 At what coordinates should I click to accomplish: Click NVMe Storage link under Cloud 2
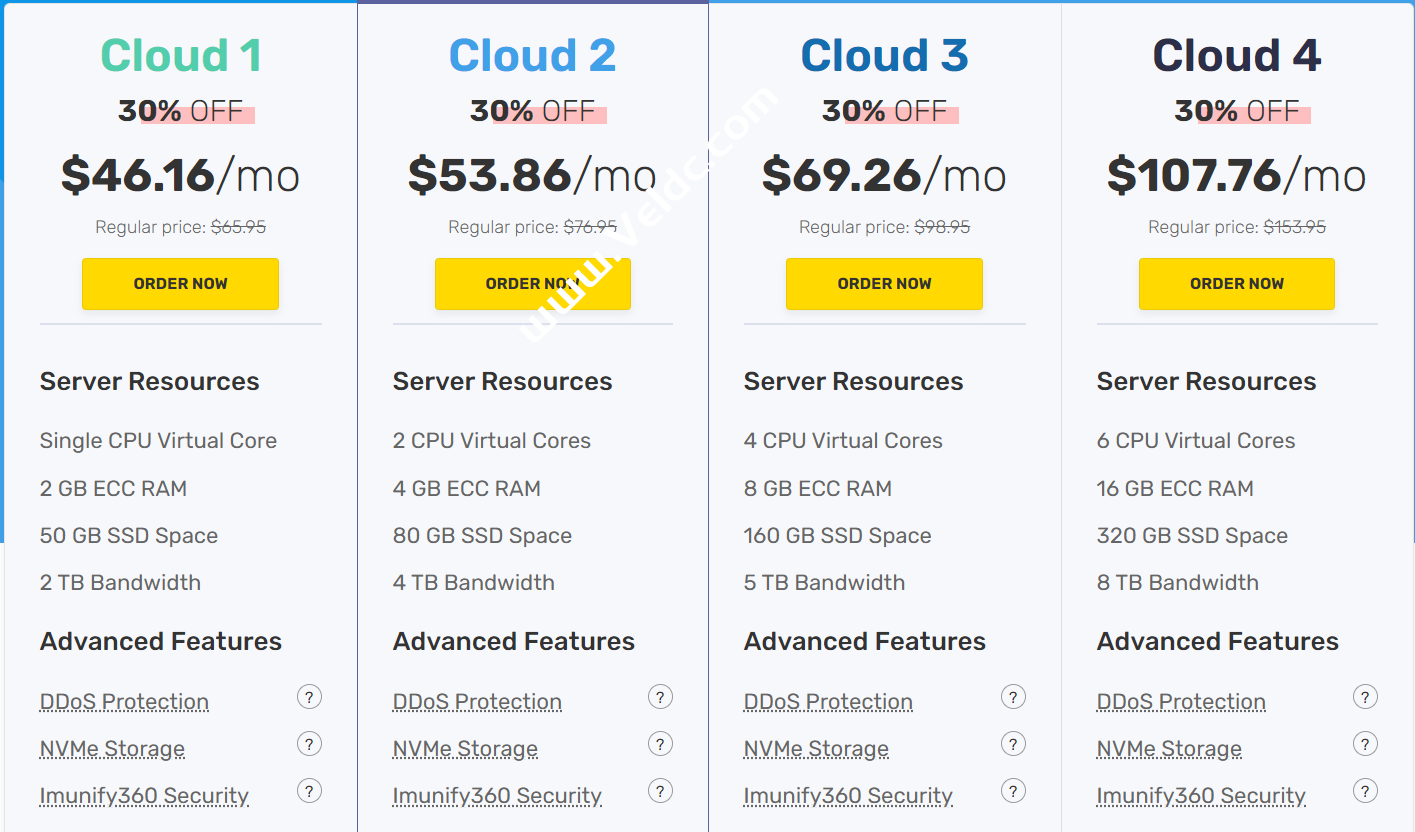pyautogui.click(x=465, y=749)
